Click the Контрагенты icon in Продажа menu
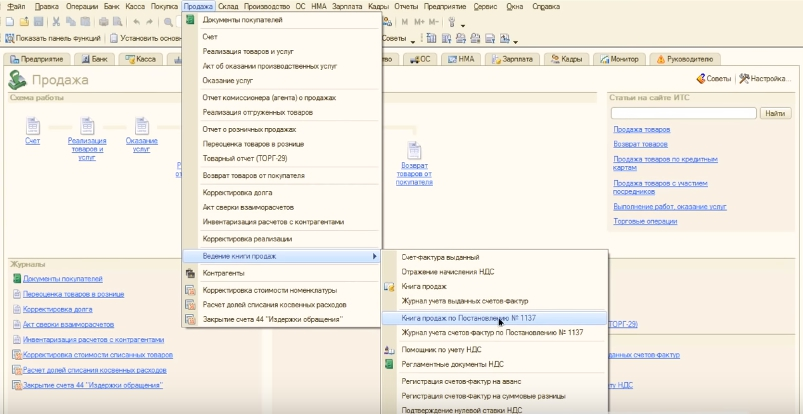Image resolution: width=803 pixels, height=414 pixels. pyautogui.click(x=191, y=272)
